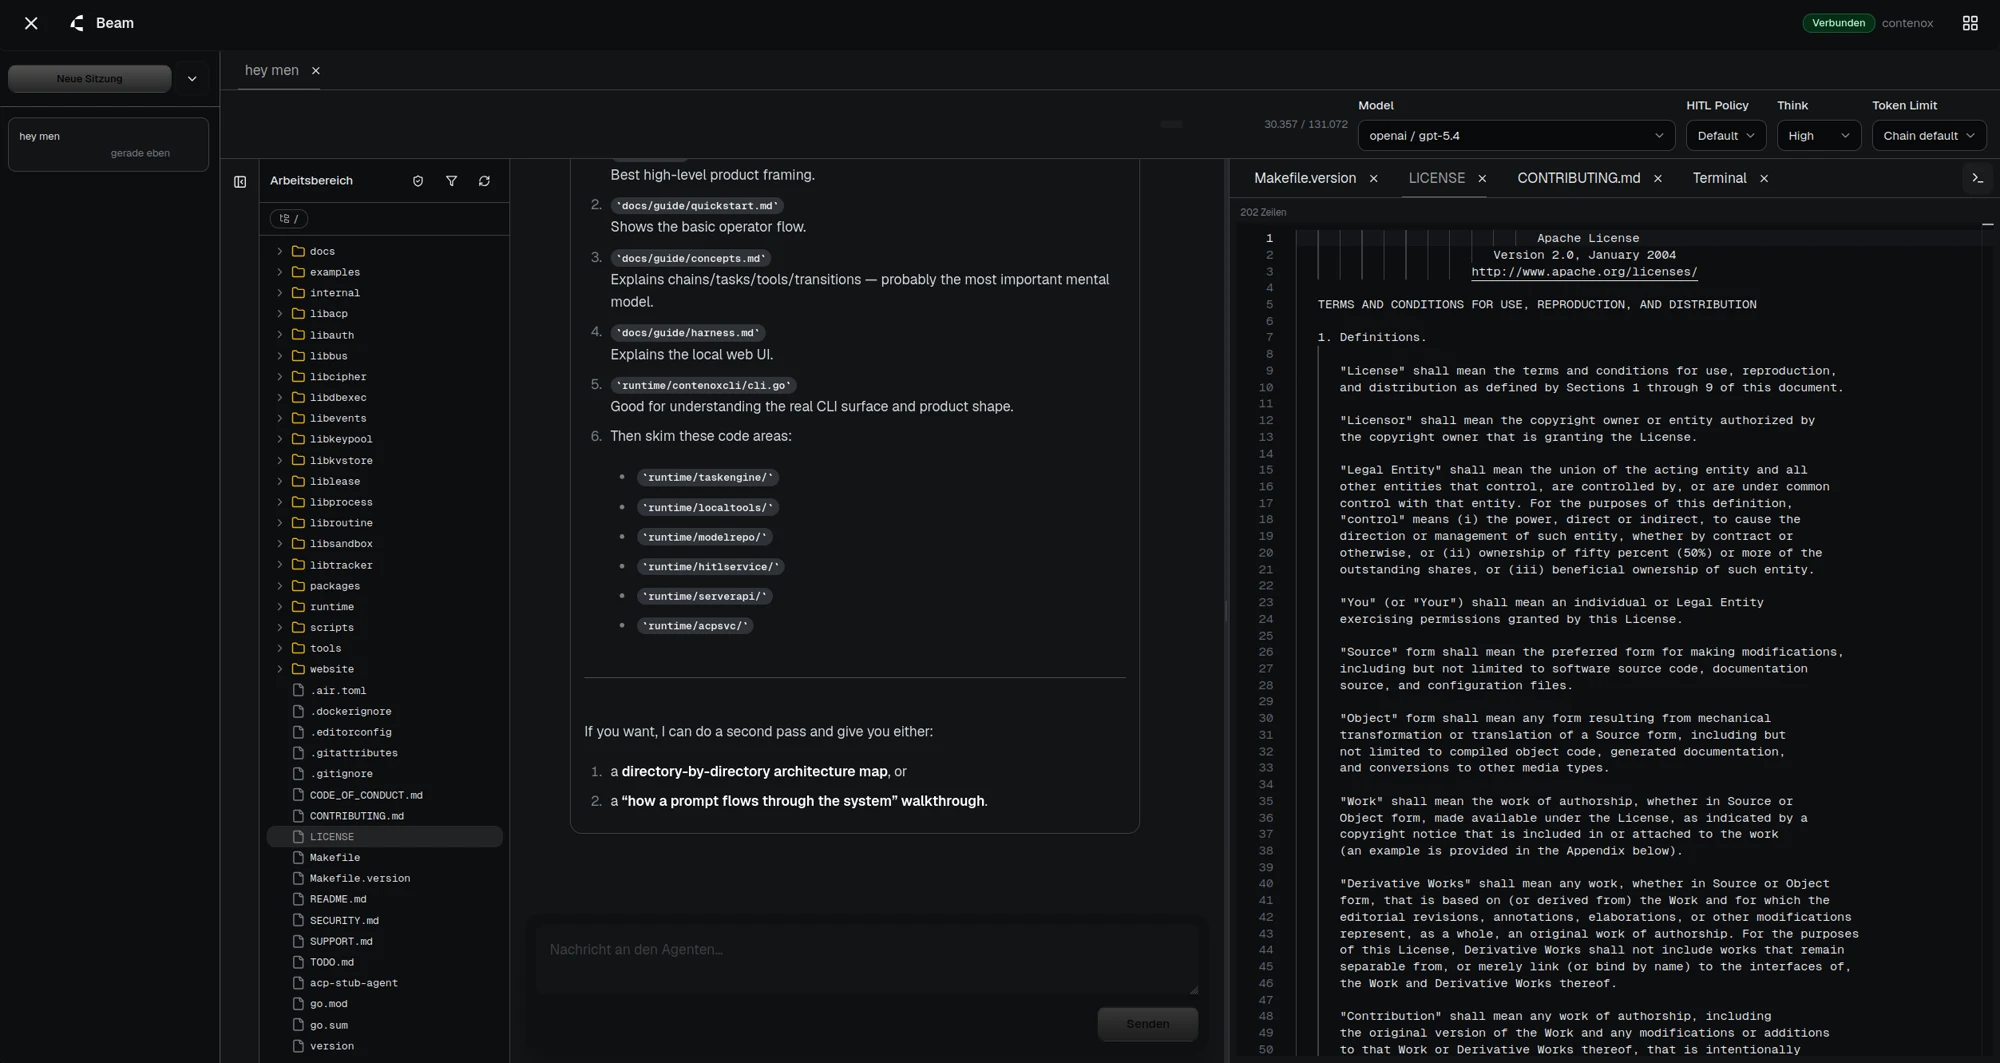Image resolution: width=2000 pixels, height=1063 pixels.
Task: Open Token Limit Chain default dropdown
Action: [1928, 136]
